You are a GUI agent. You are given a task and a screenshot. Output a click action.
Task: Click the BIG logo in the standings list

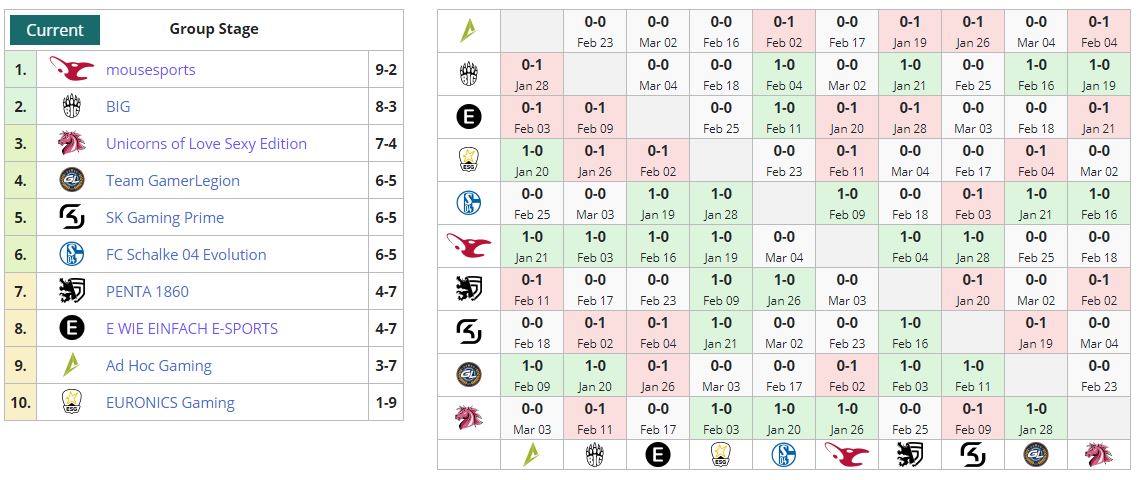71,107
